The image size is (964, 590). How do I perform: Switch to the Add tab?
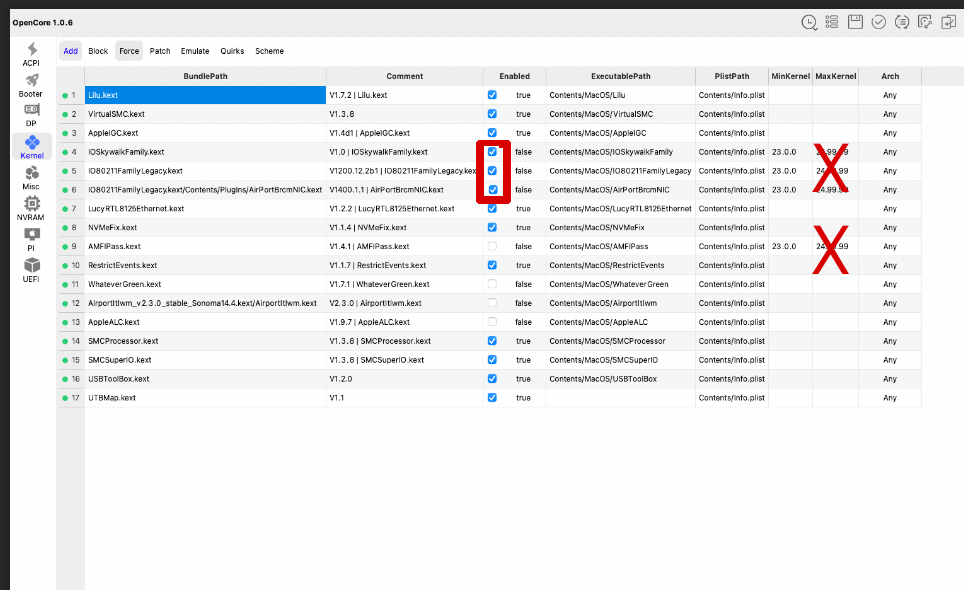71,51
